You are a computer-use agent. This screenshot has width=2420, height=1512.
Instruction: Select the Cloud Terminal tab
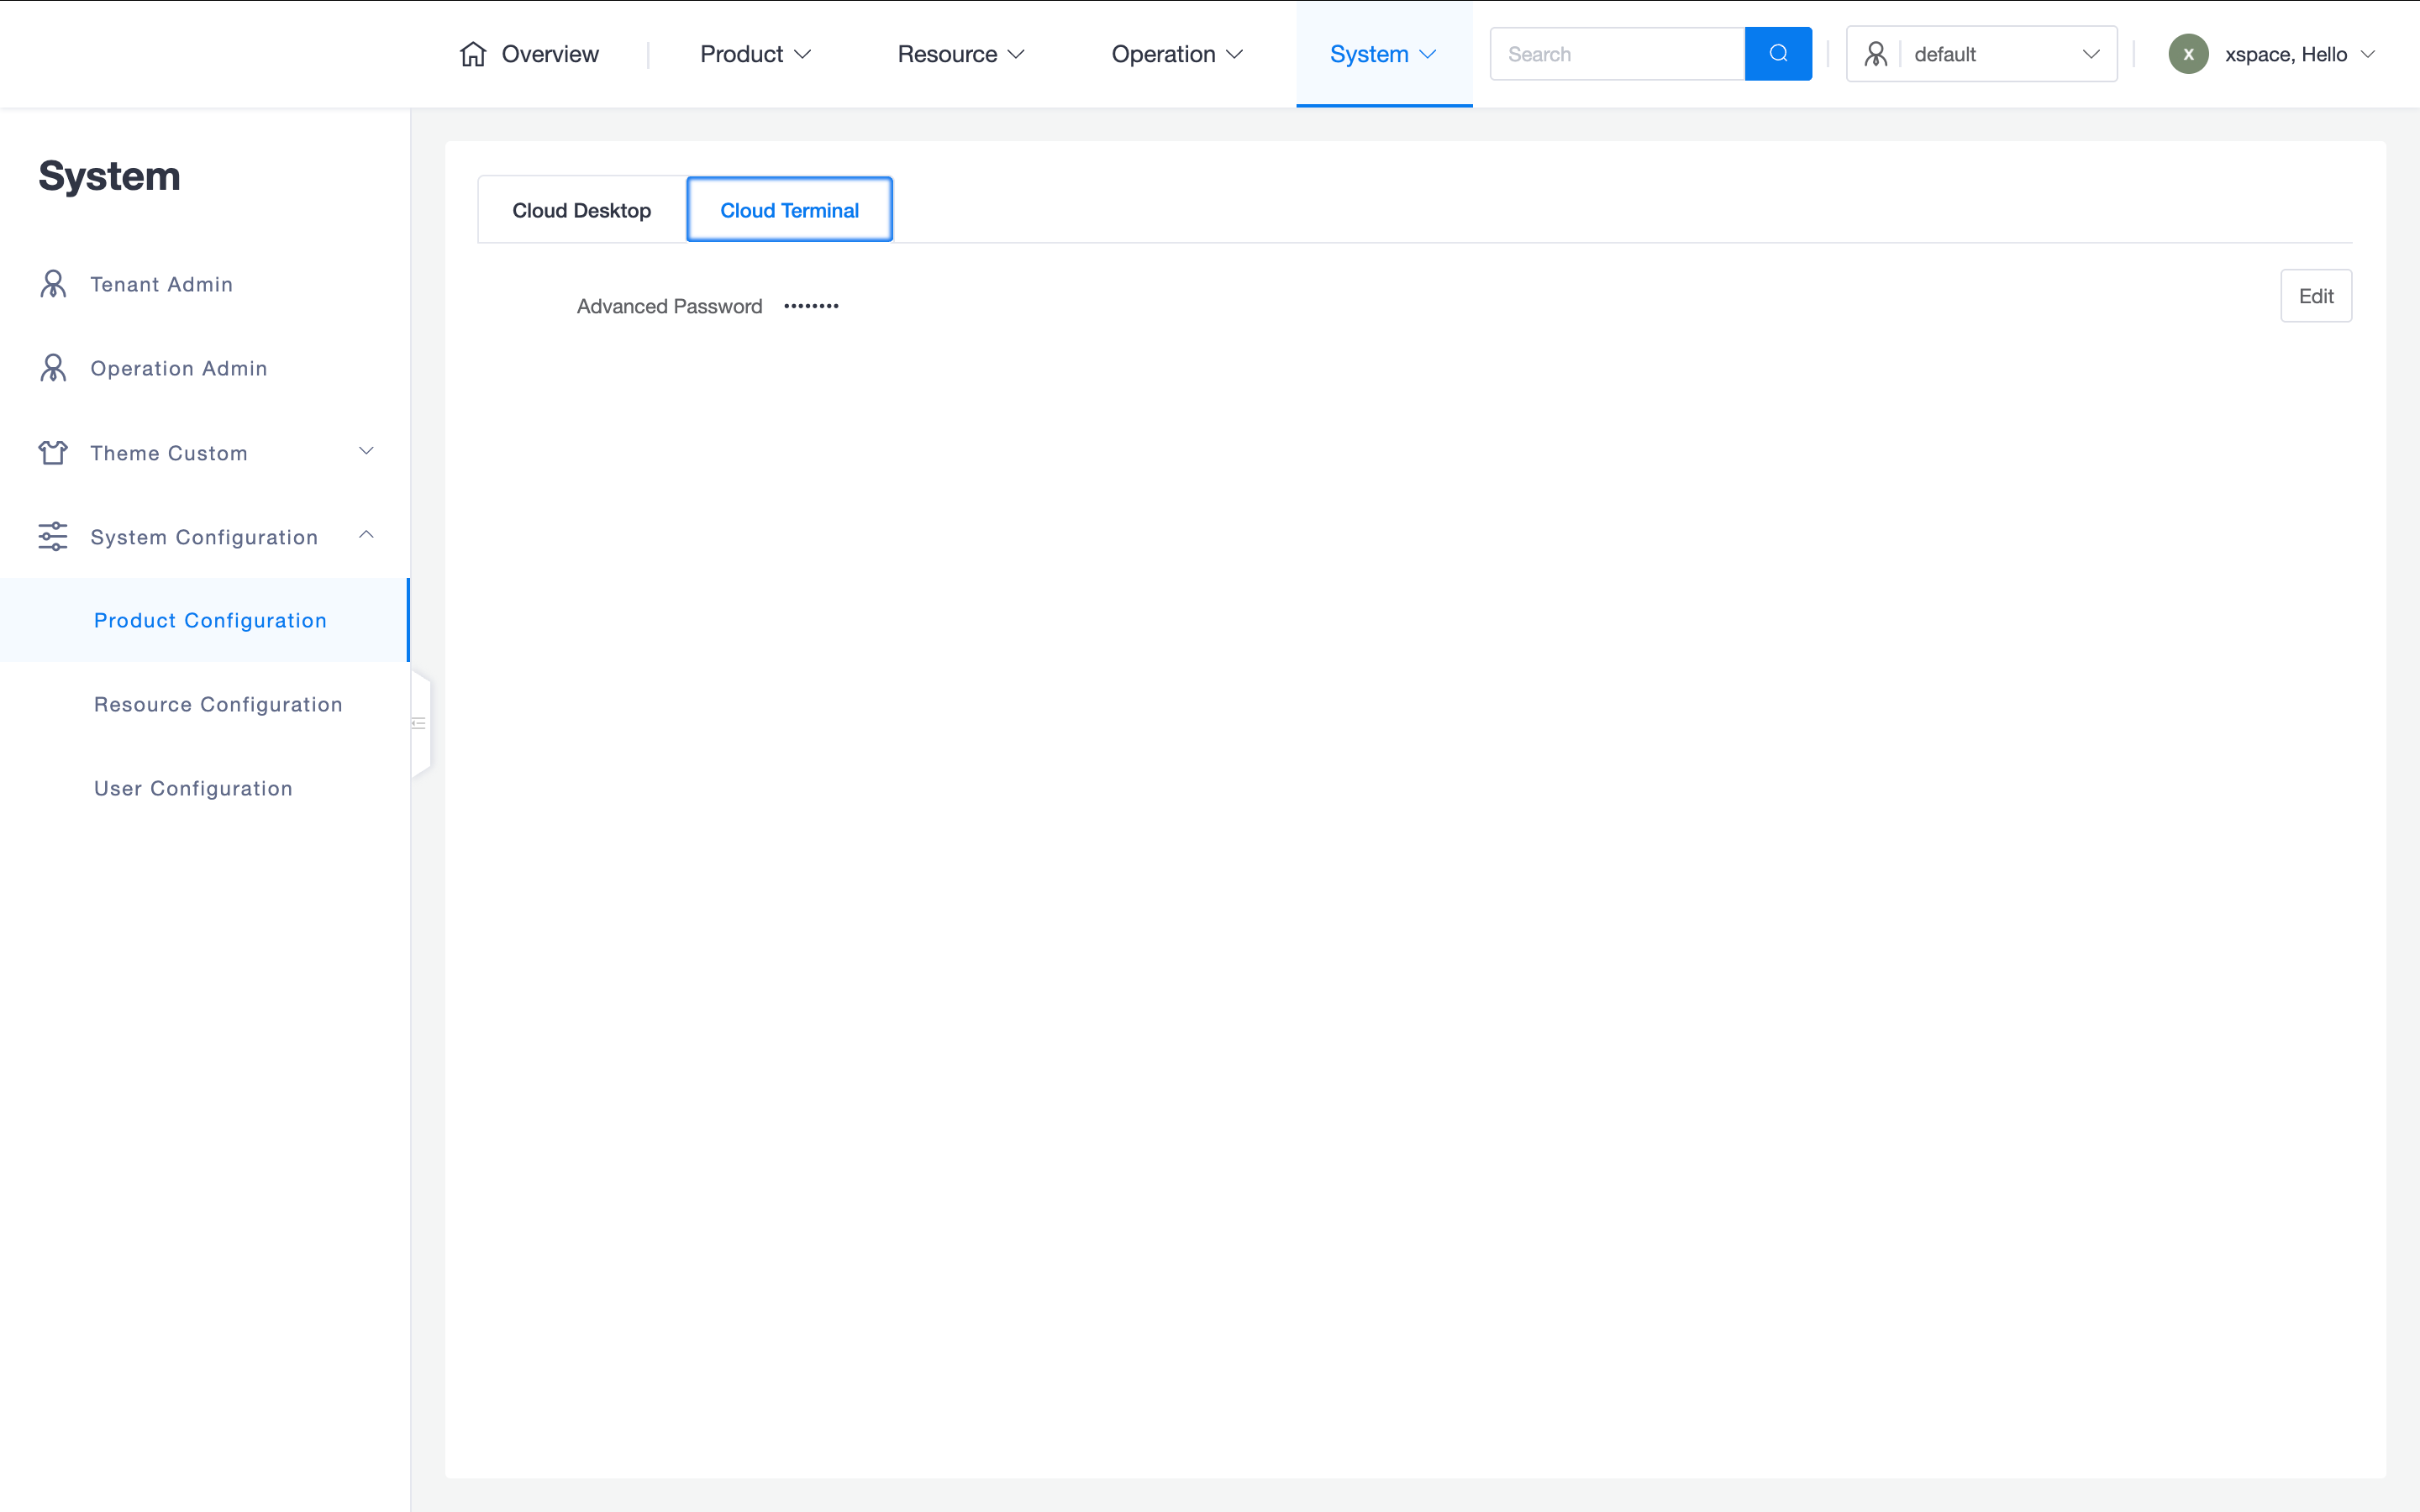tap(789, 210)
